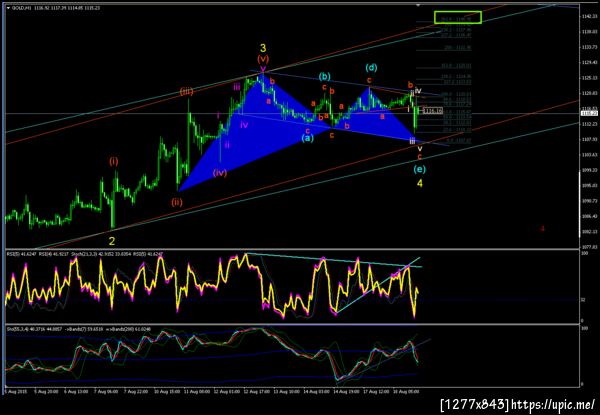Select the cyan (d) wave label
The width and height of the screenshot is (600, 415).
tap(371, 68)
